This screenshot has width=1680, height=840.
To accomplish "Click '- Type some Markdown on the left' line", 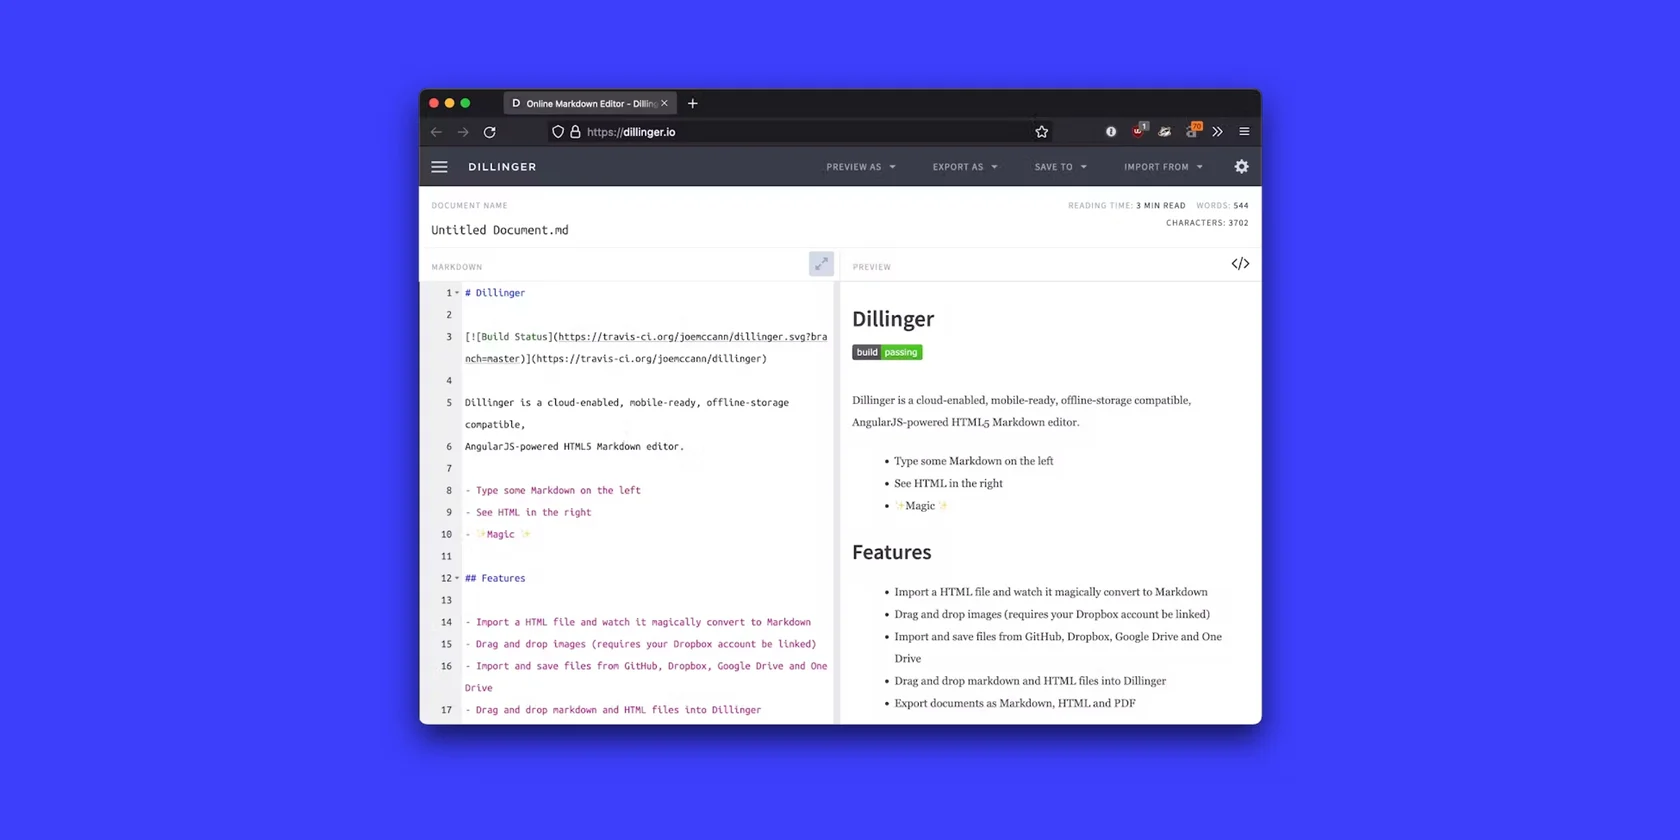I will pyautogui.click(x=553, y=490).
